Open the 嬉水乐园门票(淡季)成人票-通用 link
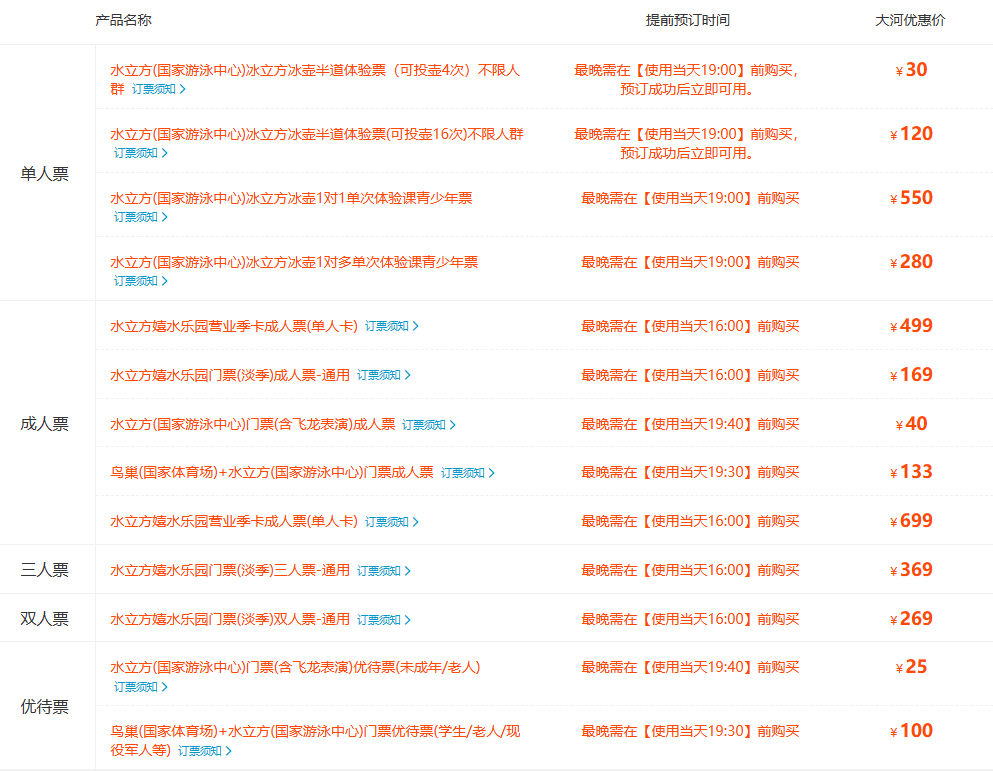 tap(230, 375)
